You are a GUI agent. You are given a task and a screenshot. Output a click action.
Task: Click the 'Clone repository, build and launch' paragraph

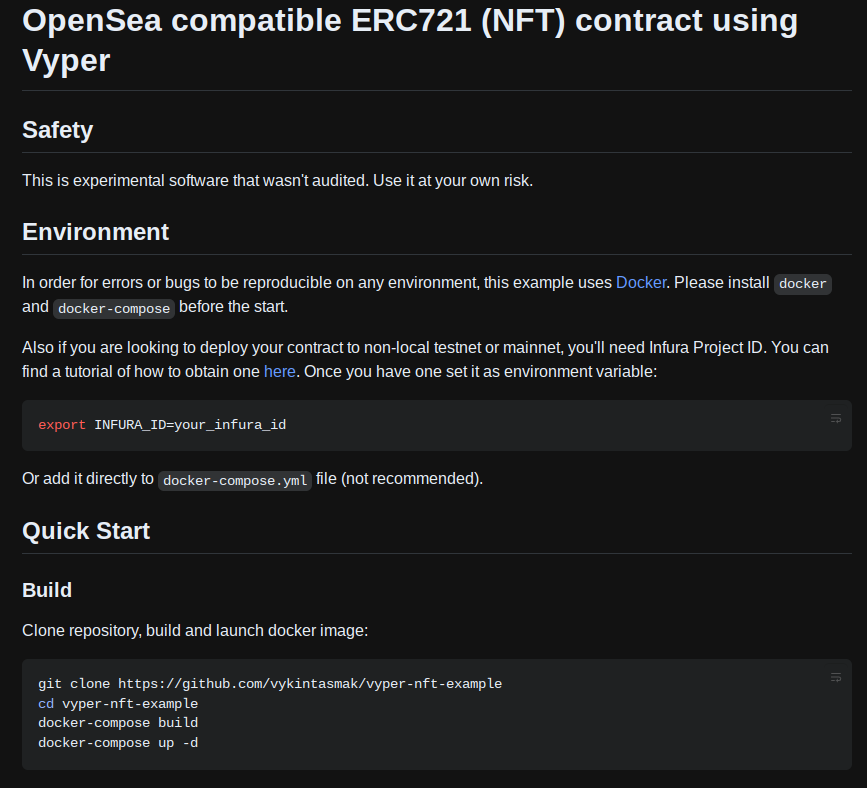pyautogui.click(x=195, y=630)
